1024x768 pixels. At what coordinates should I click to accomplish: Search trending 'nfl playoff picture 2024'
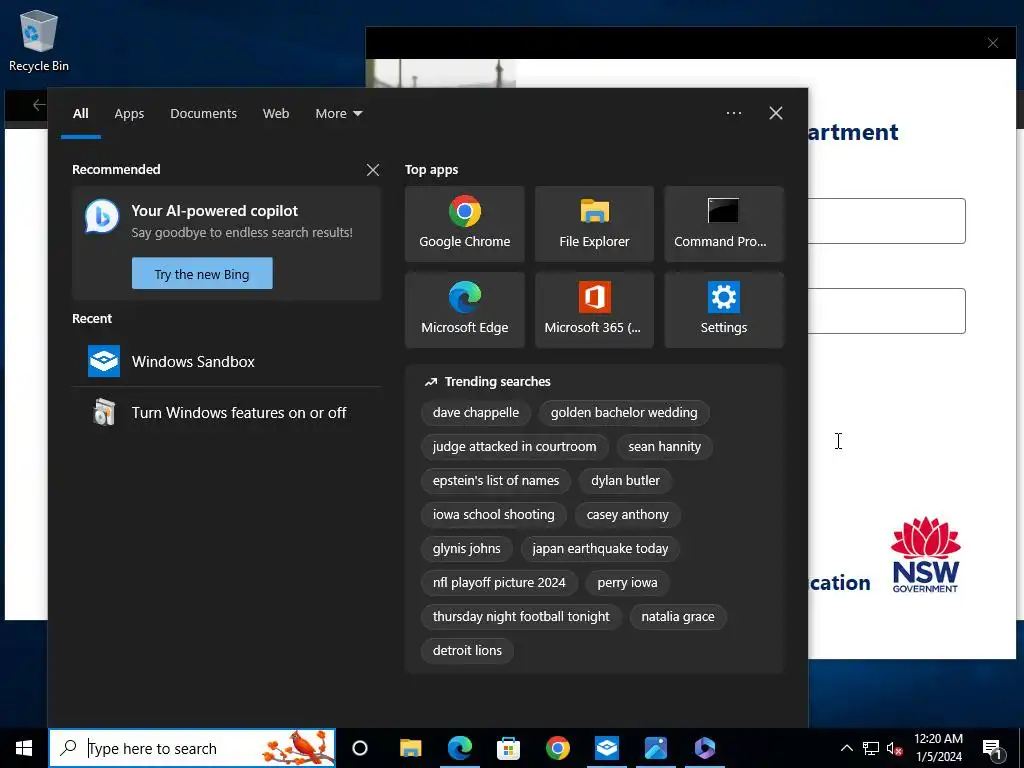coord(499,583)
